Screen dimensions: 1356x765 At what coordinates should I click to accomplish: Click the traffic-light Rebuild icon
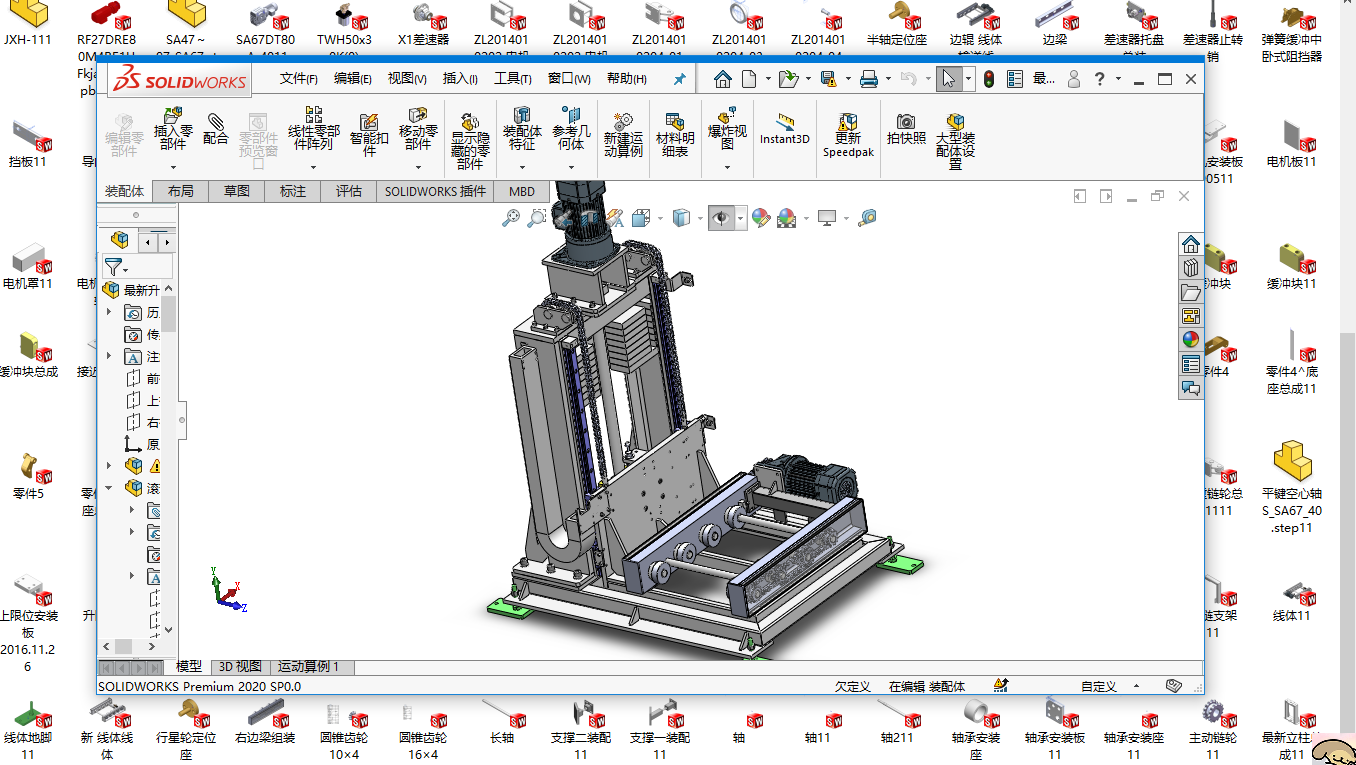pyautogui.click(x=988, y=79)
